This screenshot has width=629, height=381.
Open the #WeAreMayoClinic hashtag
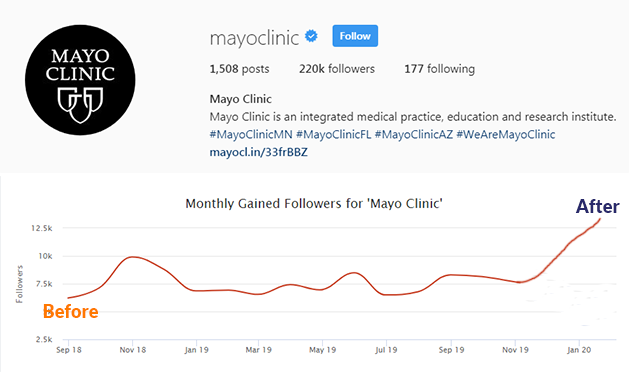(505, 134)
